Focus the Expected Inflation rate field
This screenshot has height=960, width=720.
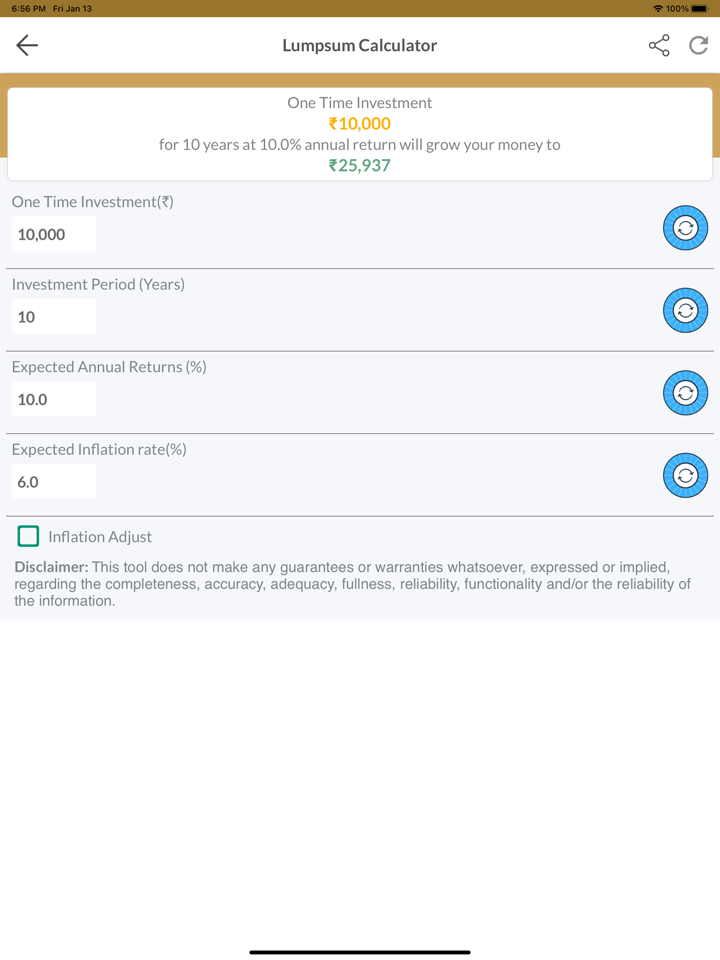point(54,482)
